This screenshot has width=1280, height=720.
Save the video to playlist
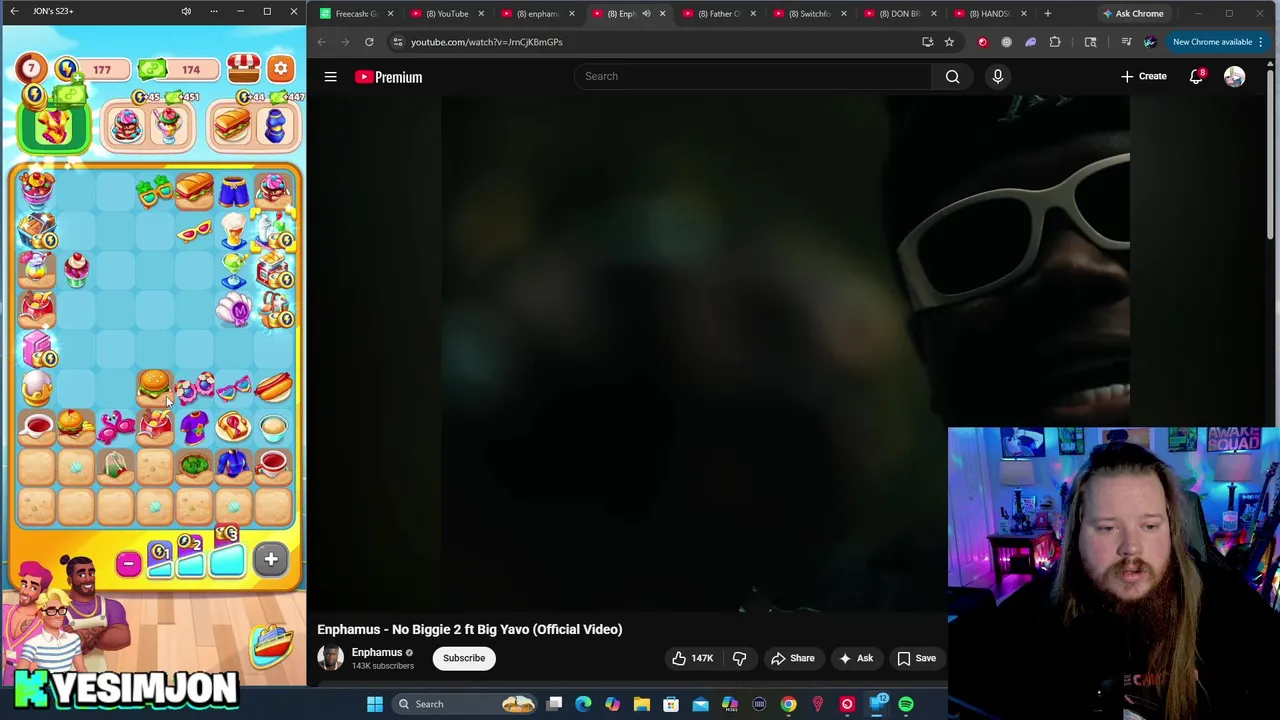tap(916, 658)
